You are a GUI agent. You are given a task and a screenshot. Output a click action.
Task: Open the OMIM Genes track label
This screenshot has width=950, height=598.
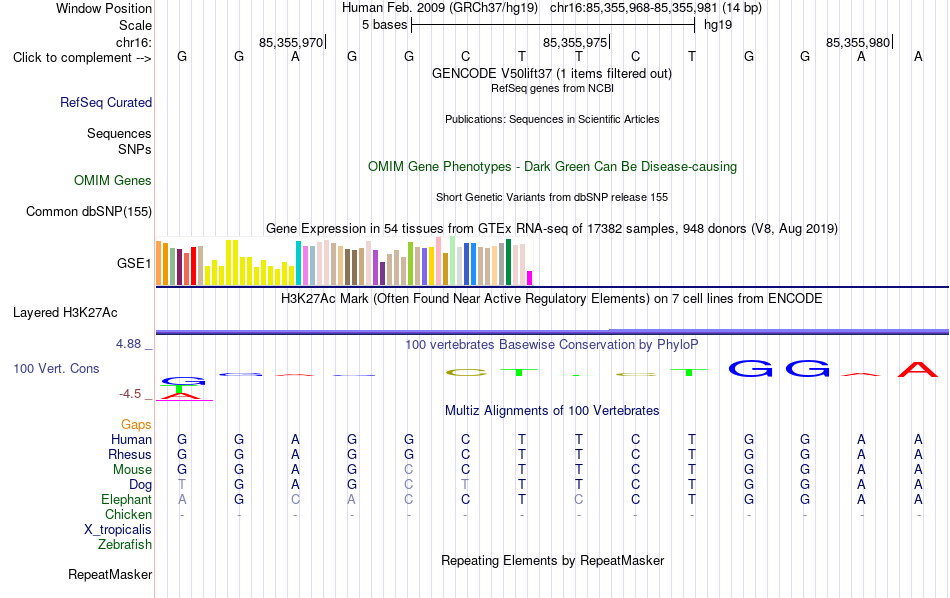pyautogui.click(x=113, y=181)
